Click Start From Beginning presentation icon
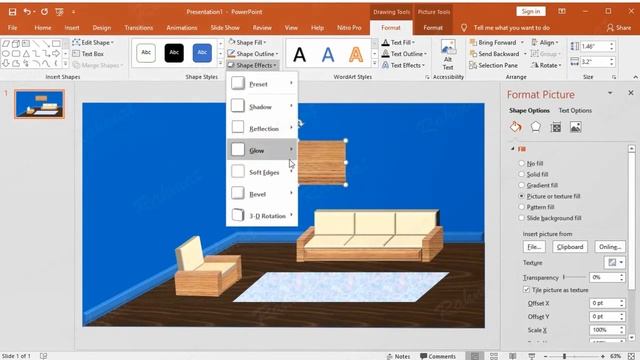The width and height of the screenshot is (640, 360). point(60,12)
